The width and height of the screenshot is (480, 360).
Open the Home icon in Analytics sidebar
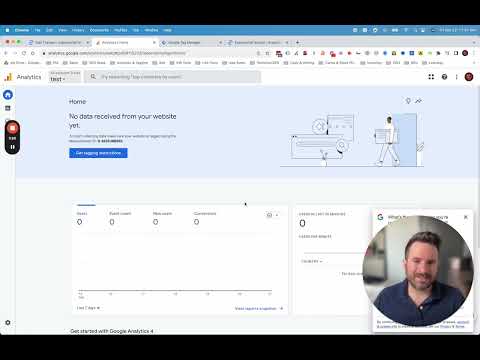[8, 95]
